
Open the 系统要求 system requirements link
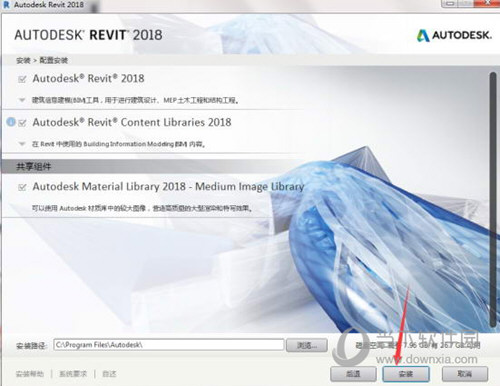click(73, 374)
